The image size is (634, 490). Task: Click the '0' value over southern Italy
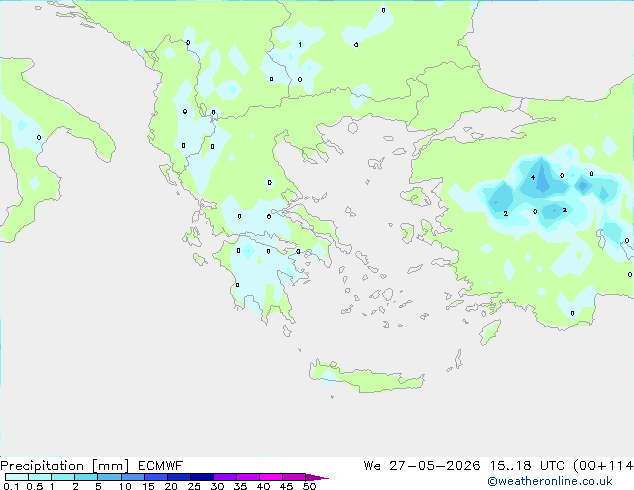[39, 137]
